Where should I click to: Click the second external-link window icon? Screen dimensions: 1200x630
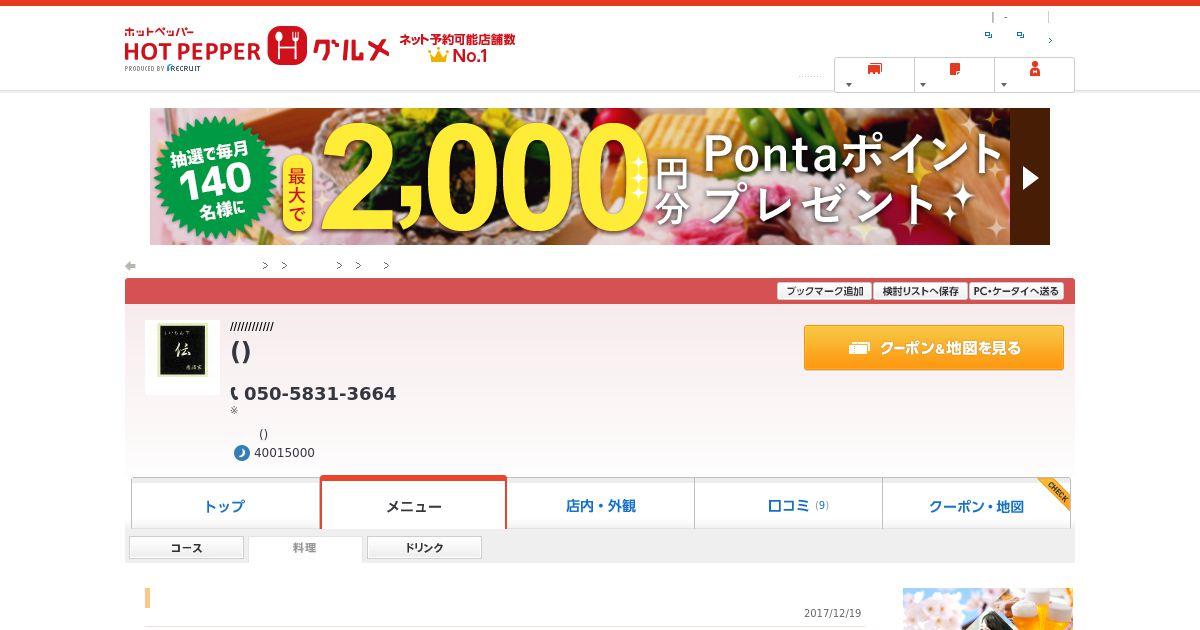(x=1020, y=35)
